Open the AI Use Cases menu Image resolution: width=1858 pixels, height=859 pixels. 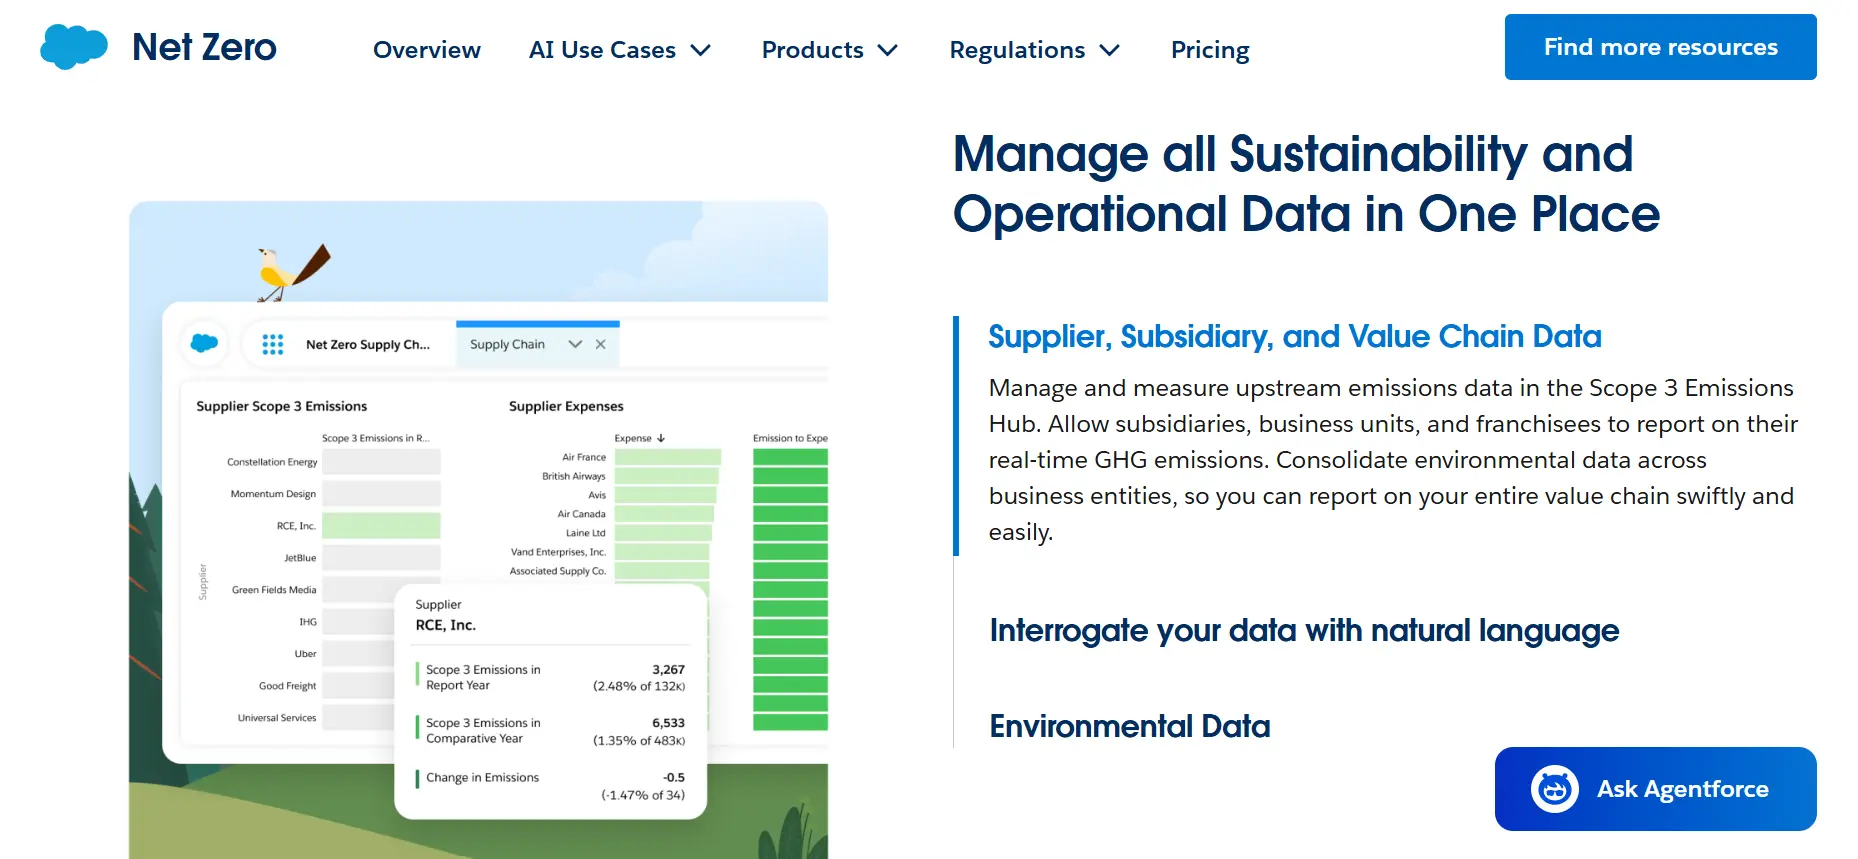pyautogui.click(x=620, y=50)
